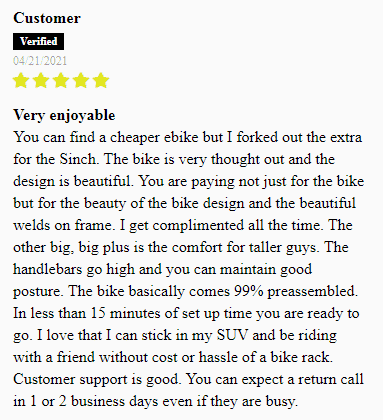Click the phrase hassle of a bike rack

(x=266, y=357)
